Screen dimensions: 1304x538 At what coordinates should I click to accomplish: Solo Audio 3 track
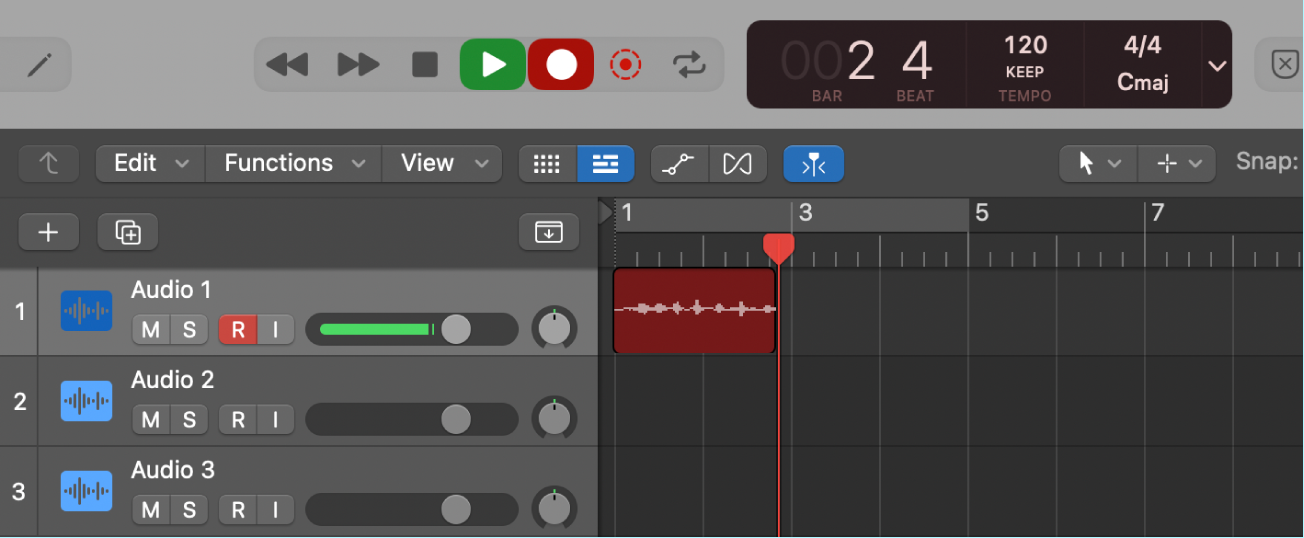point(189,510)
